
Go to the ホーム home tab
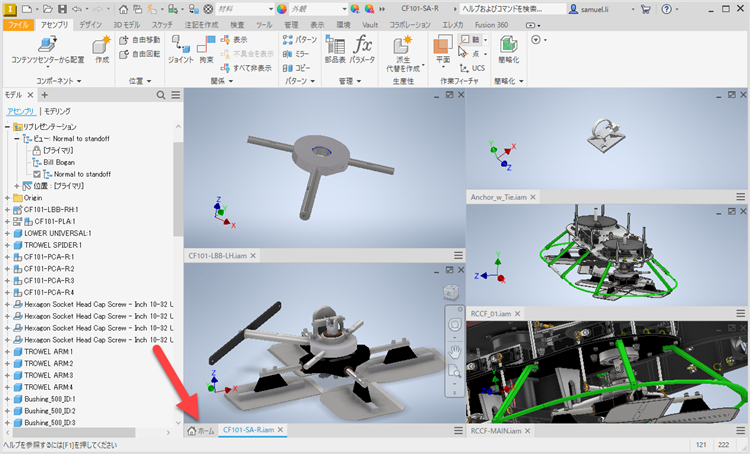tap(201, 431)
